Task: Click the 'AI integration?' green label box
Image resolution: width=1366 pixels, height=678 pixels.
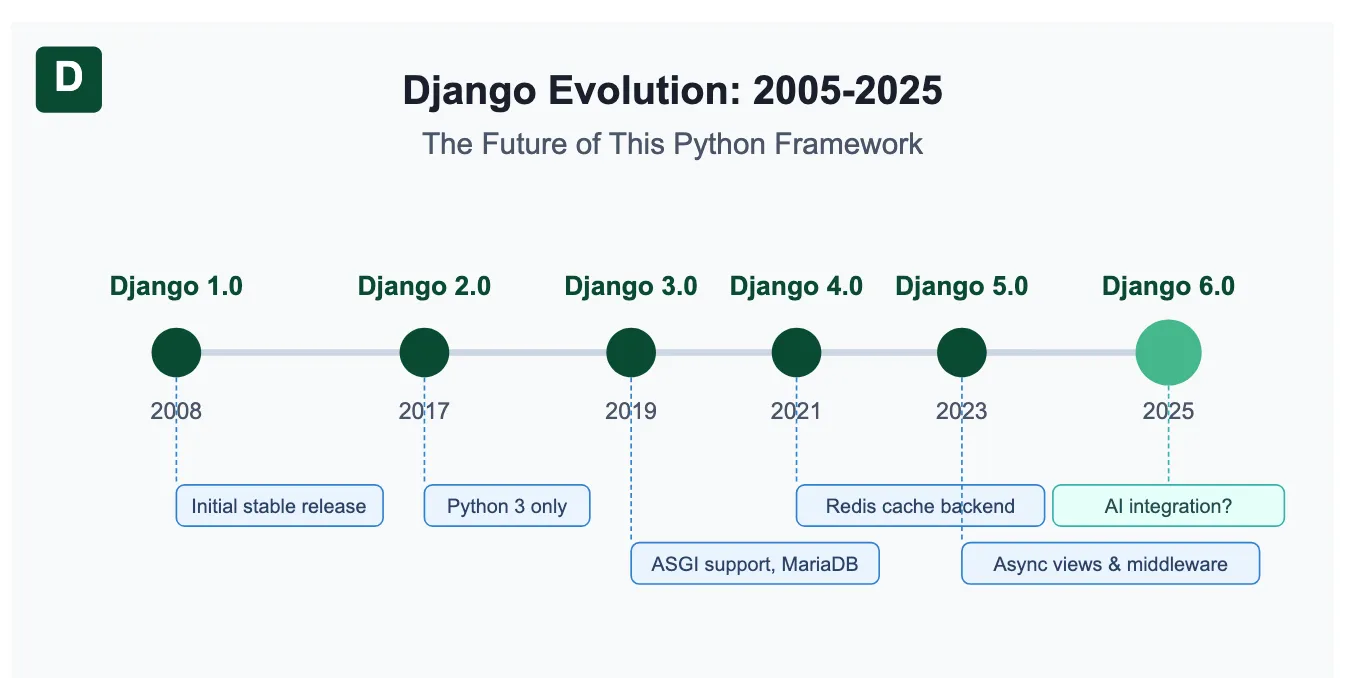Action: click(x=1168, y=506)
